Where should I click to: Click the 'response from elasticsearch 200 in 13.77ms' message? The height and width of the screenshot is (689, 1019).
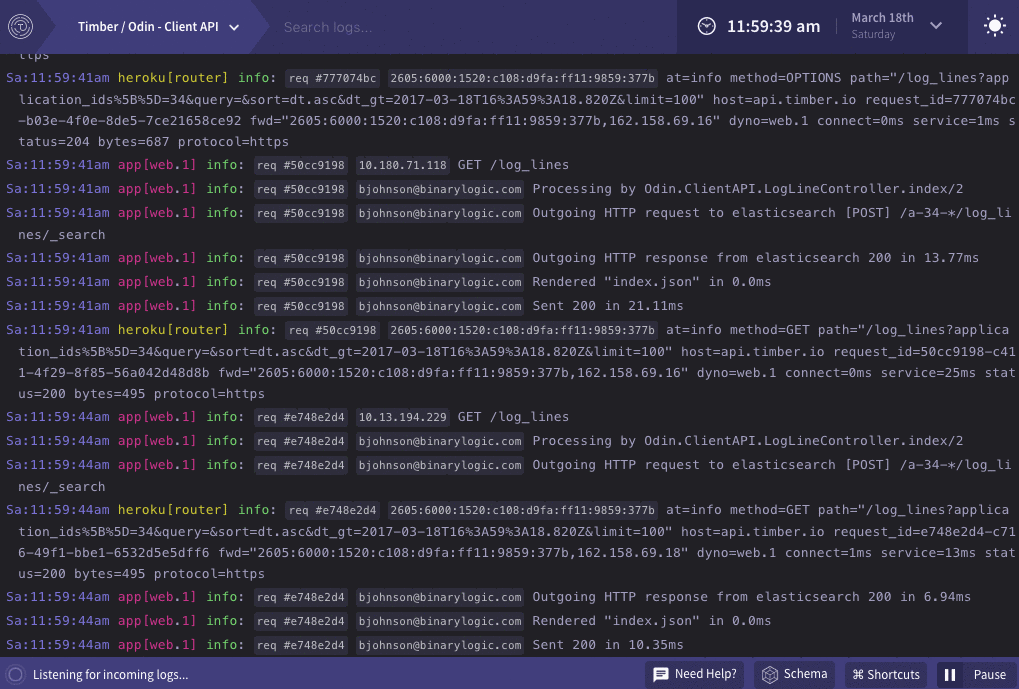coord(755,258)
